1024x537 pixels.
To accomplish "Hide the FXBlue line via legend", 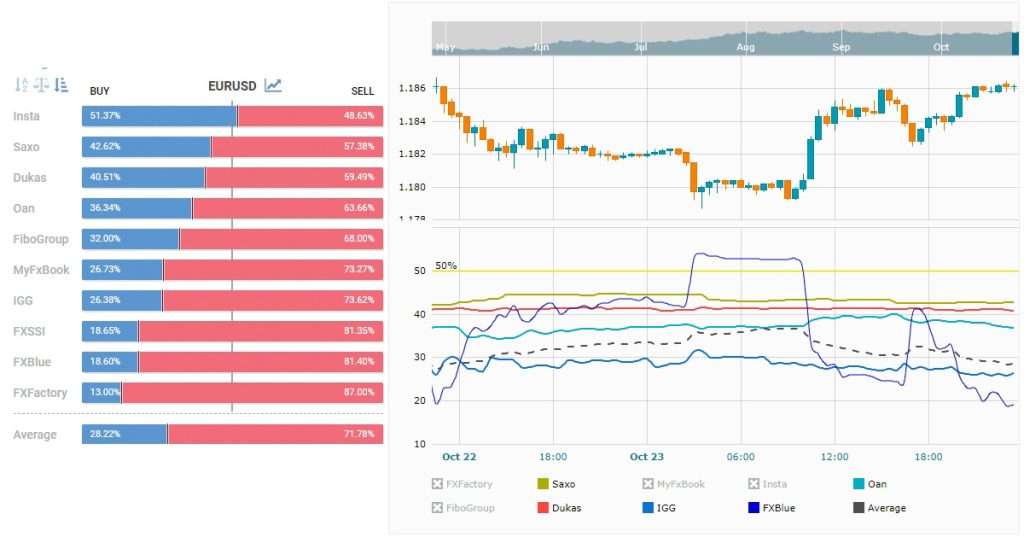I will (x=755, y=508).
